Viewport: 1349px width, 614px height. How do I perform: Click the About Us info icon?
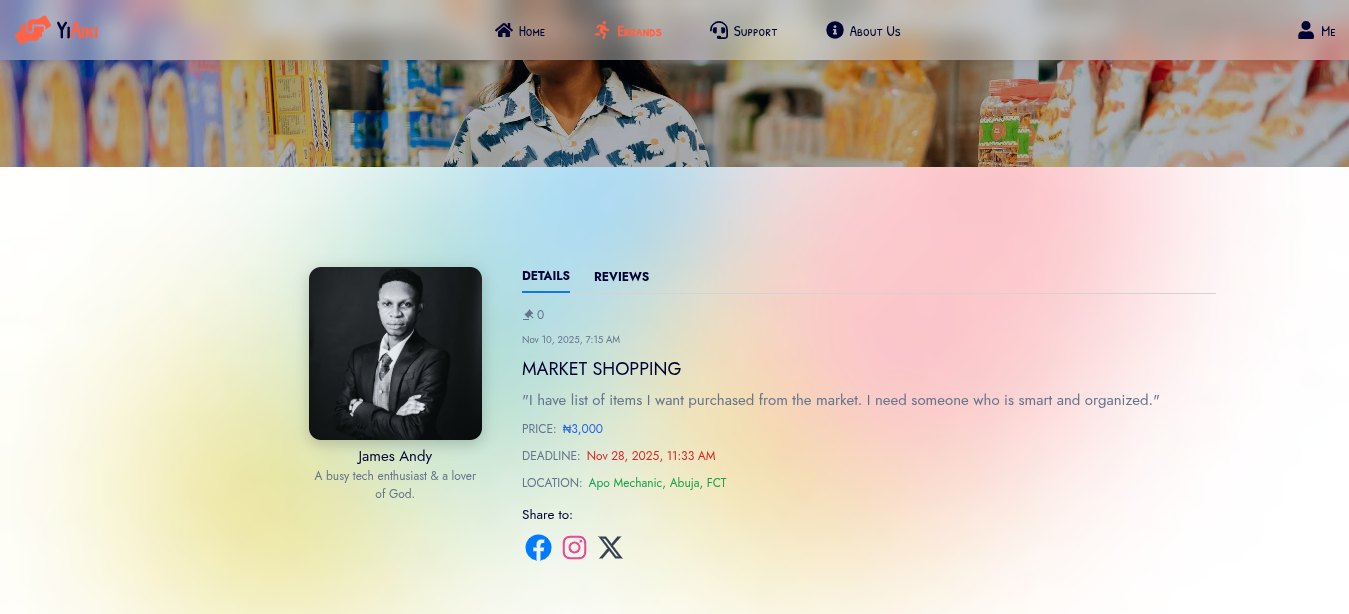tap(835, 30)
